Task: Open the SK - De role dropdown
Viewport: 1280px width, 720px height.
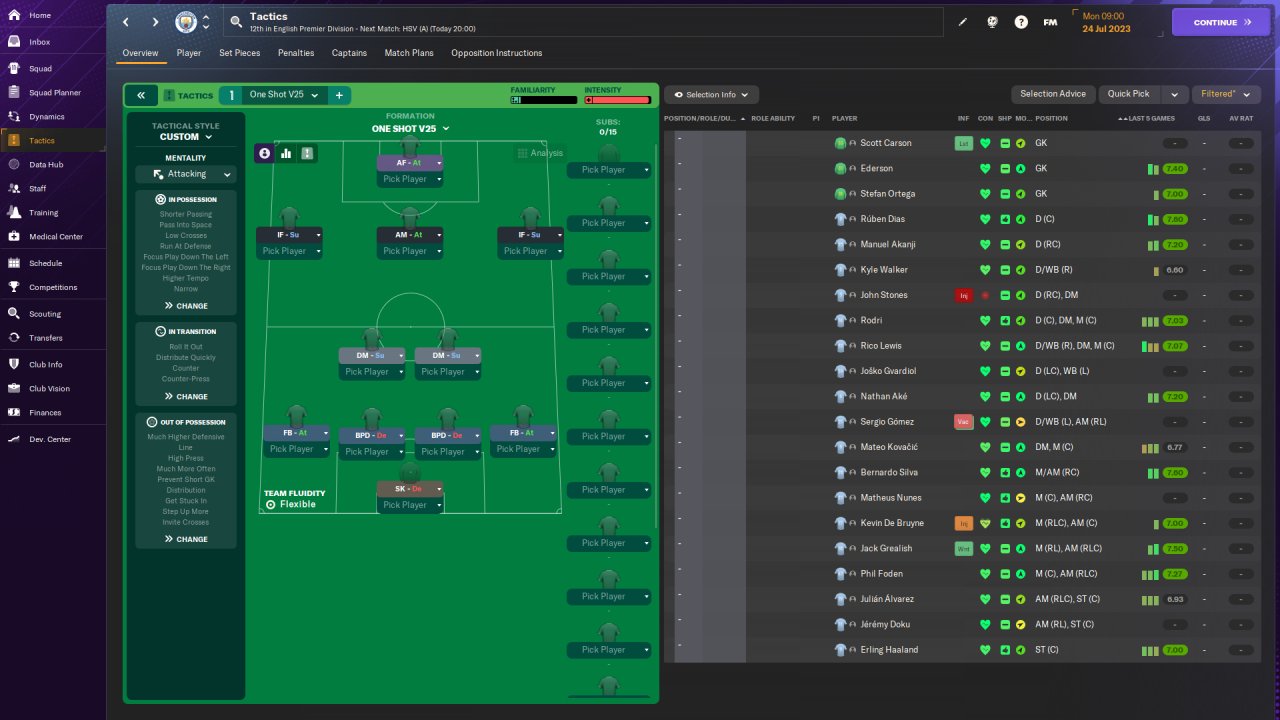Action: (410, 488)
